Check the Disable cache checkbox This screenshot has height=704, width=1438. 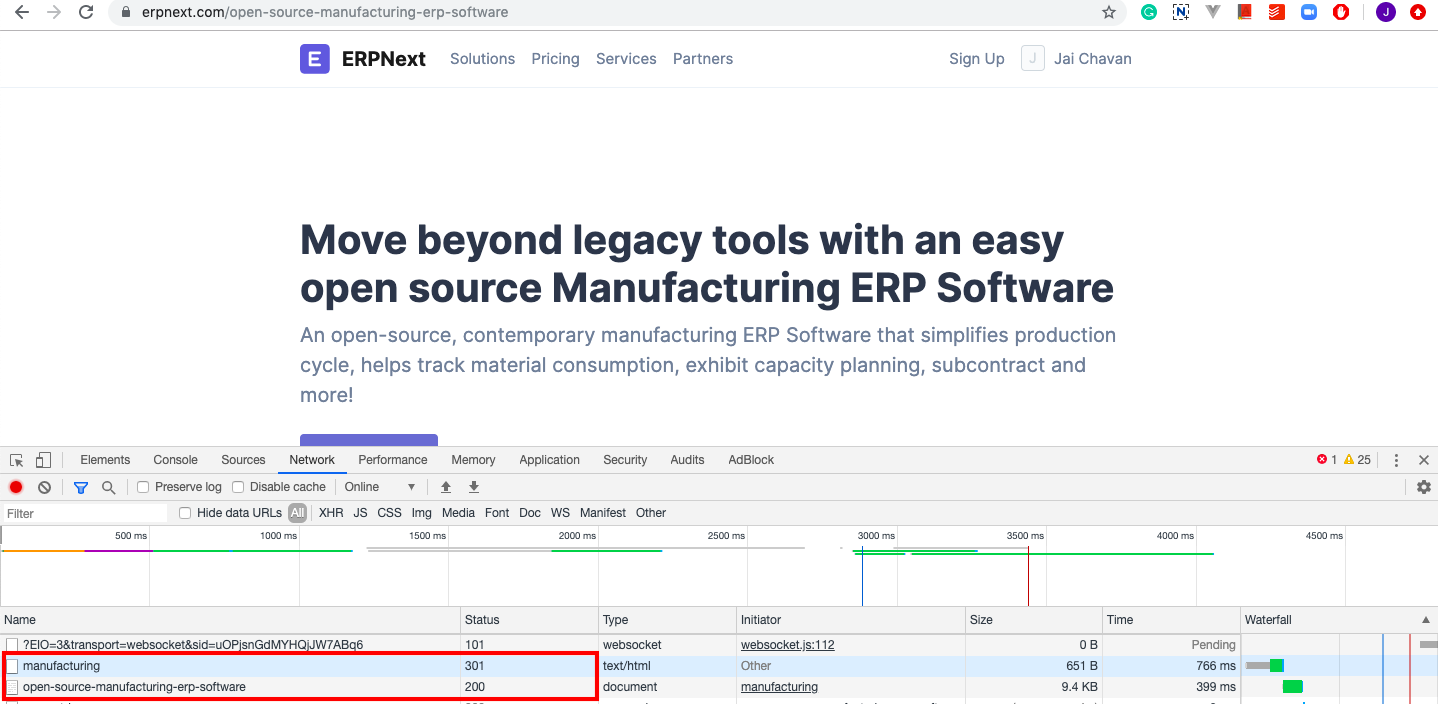(x=238, y=487)
